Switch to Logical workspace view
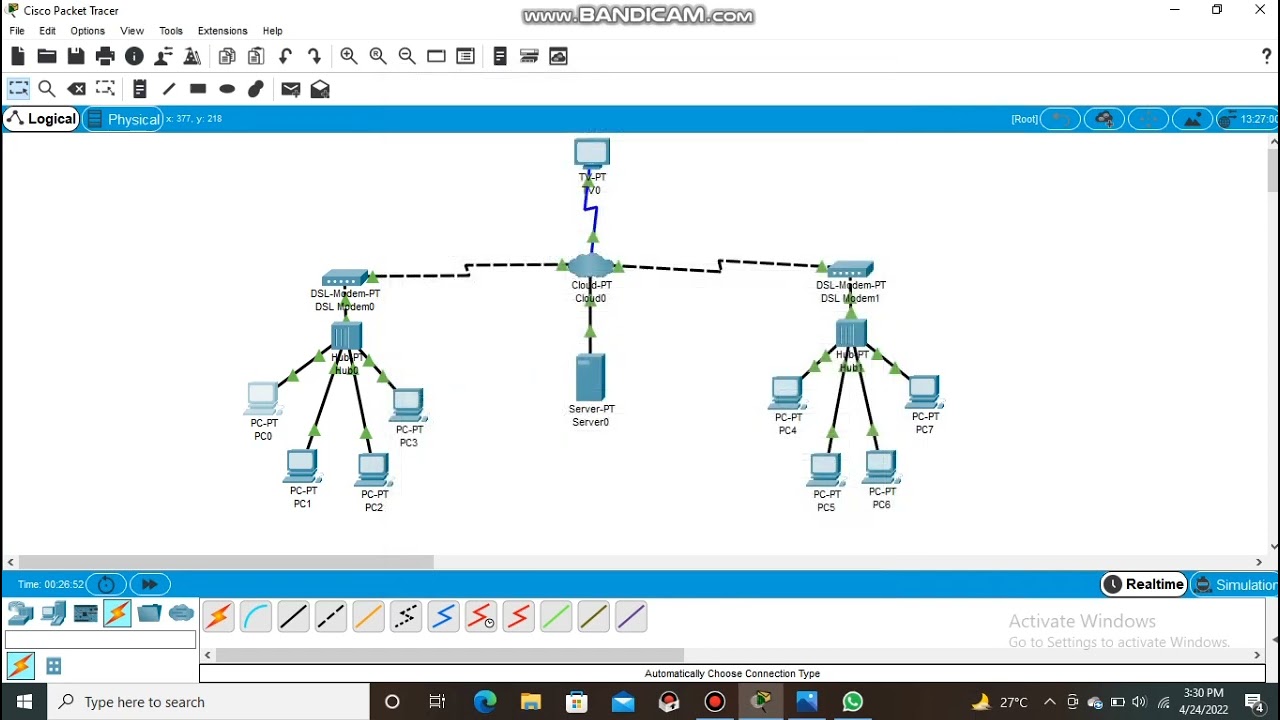The width and height of the screenshot is (1280, 720). tap(41, 119)
